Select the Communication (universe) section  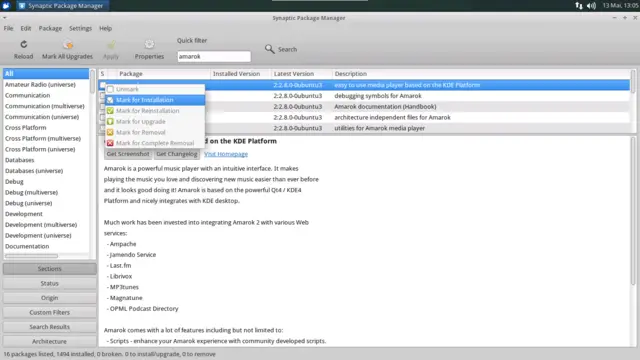point(46,117)
